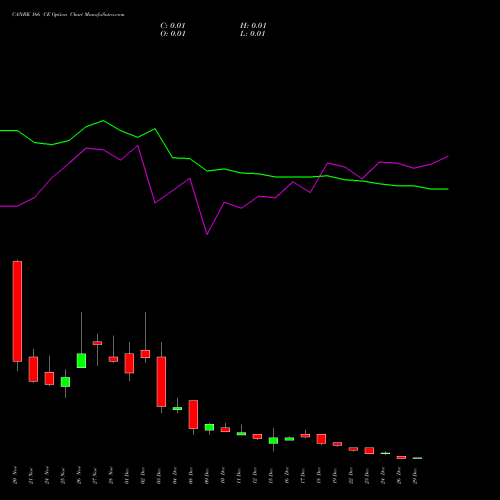Viewport: 500px width, 500px height.
Task: Click the 20 Nov date label
Action: click(15, 475)
